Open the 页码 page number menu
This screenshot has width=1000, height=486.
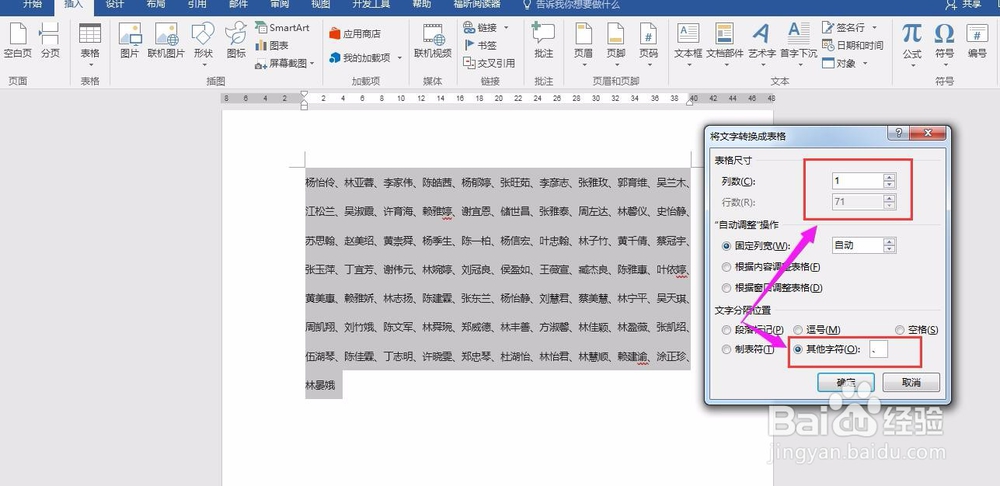pos(649,45)
